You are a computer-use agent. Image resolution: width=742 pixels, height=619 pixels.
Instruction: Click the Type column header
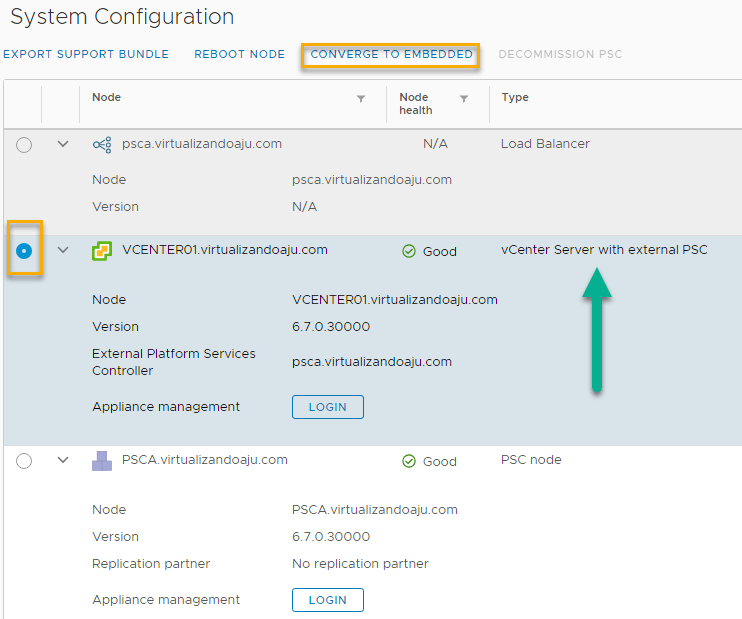515,98
